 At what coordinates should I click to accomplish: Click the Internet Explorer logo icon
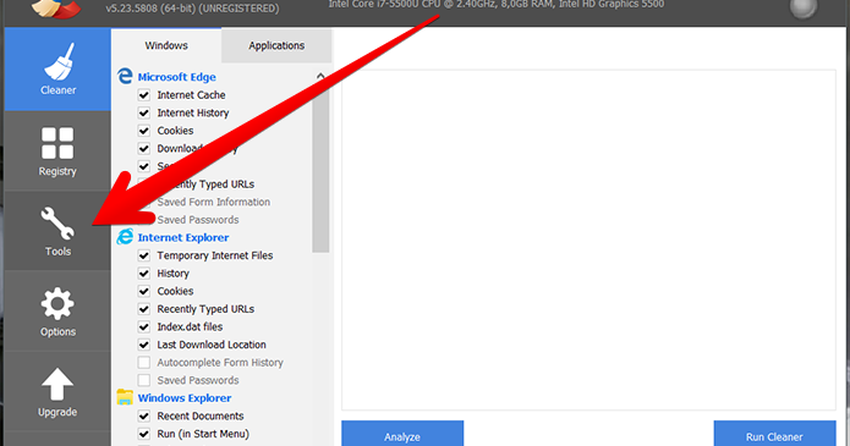point(125,238)
